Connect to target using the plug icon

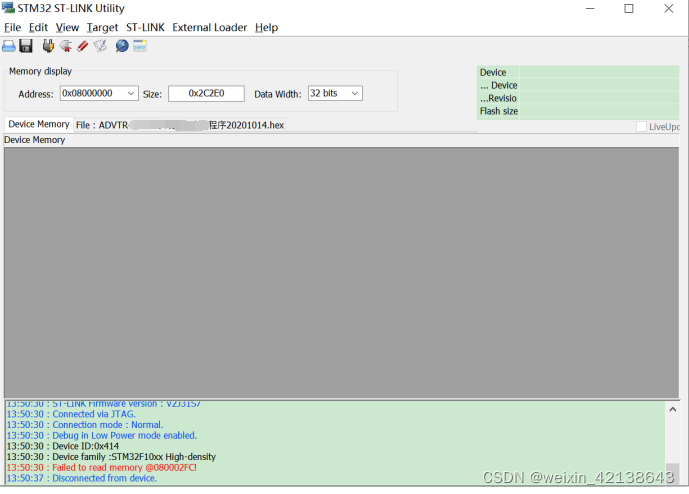click(48, 46)
